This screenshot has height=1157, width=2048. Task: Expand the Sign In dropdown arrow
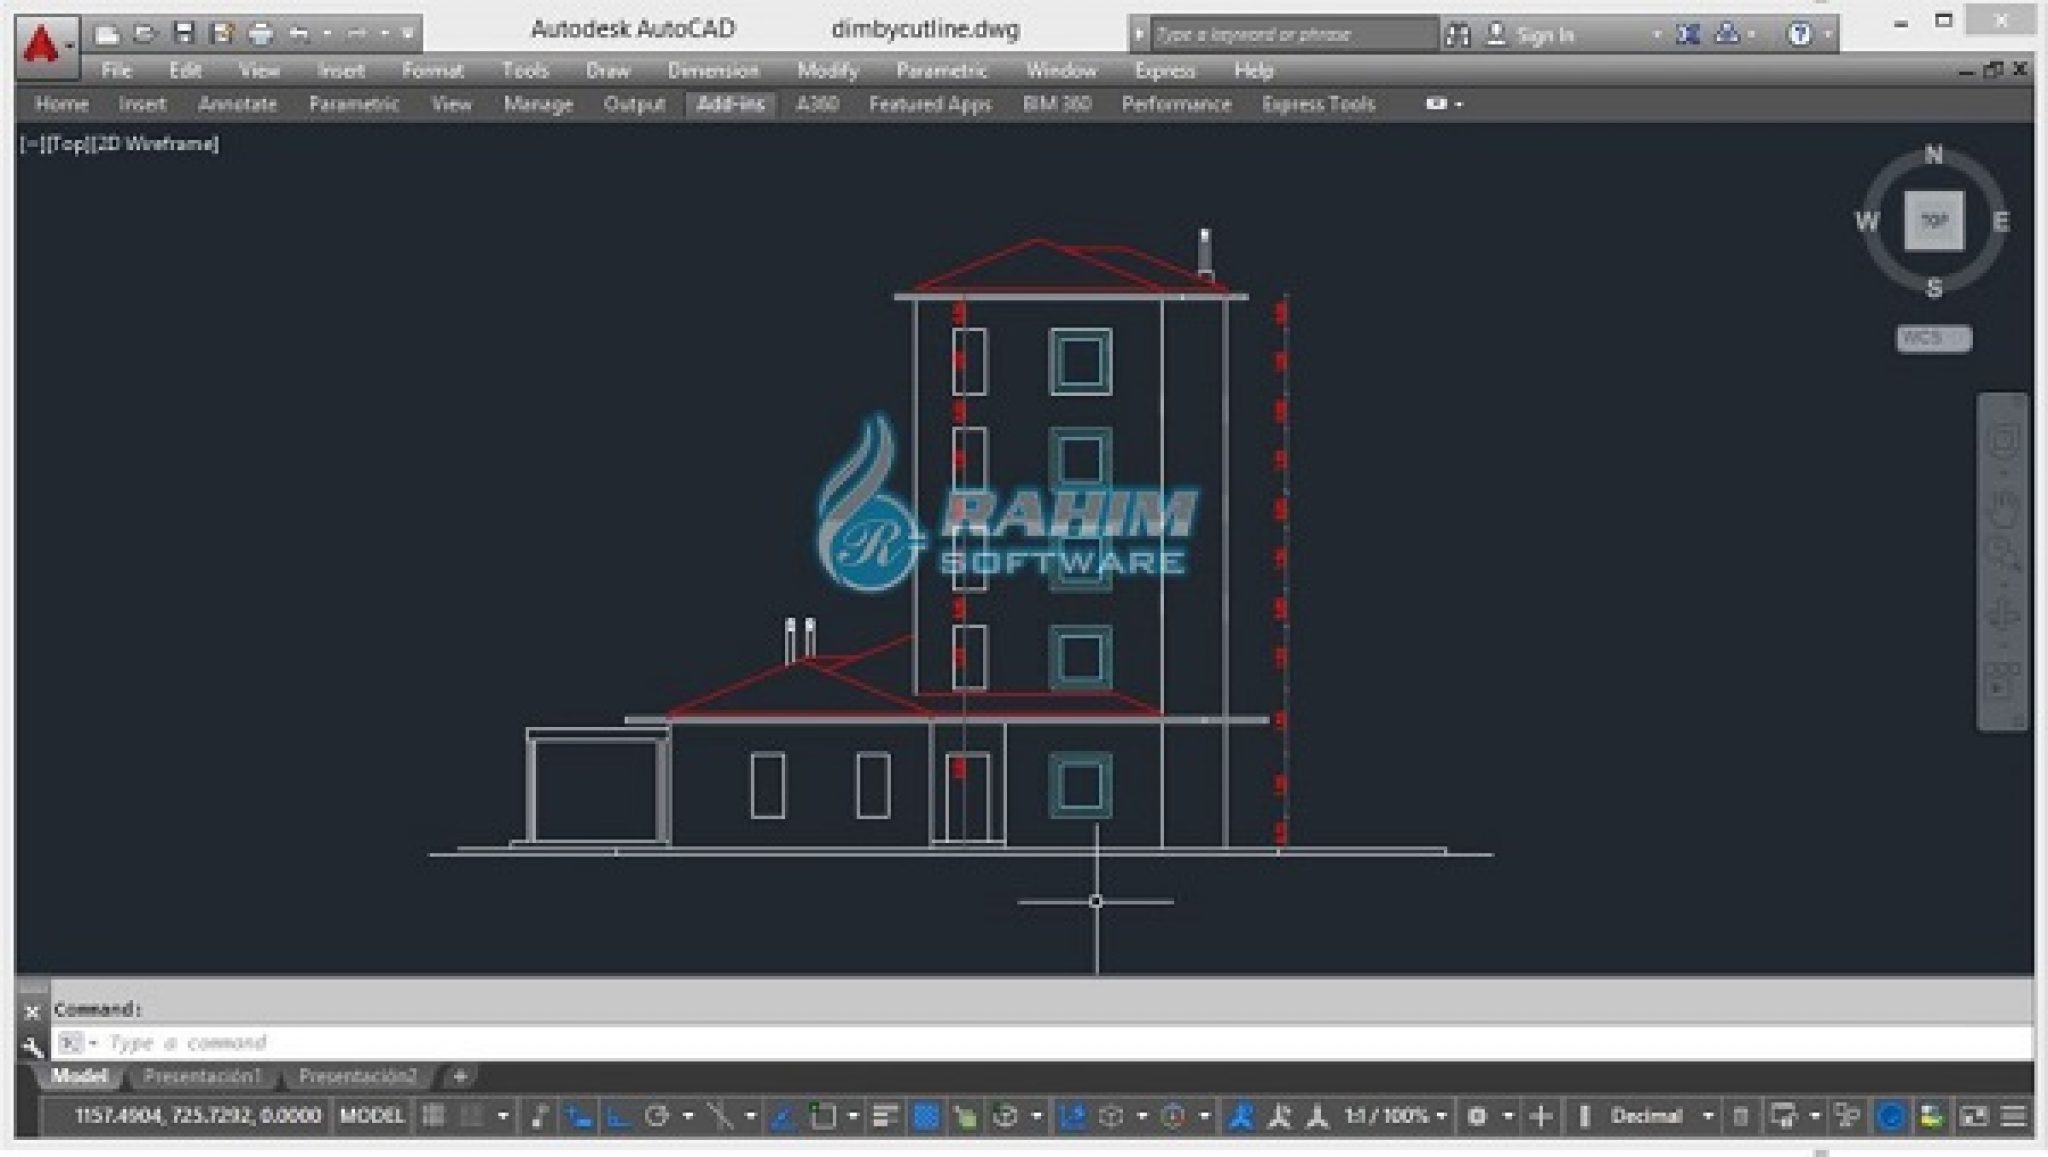[1657, 35]
